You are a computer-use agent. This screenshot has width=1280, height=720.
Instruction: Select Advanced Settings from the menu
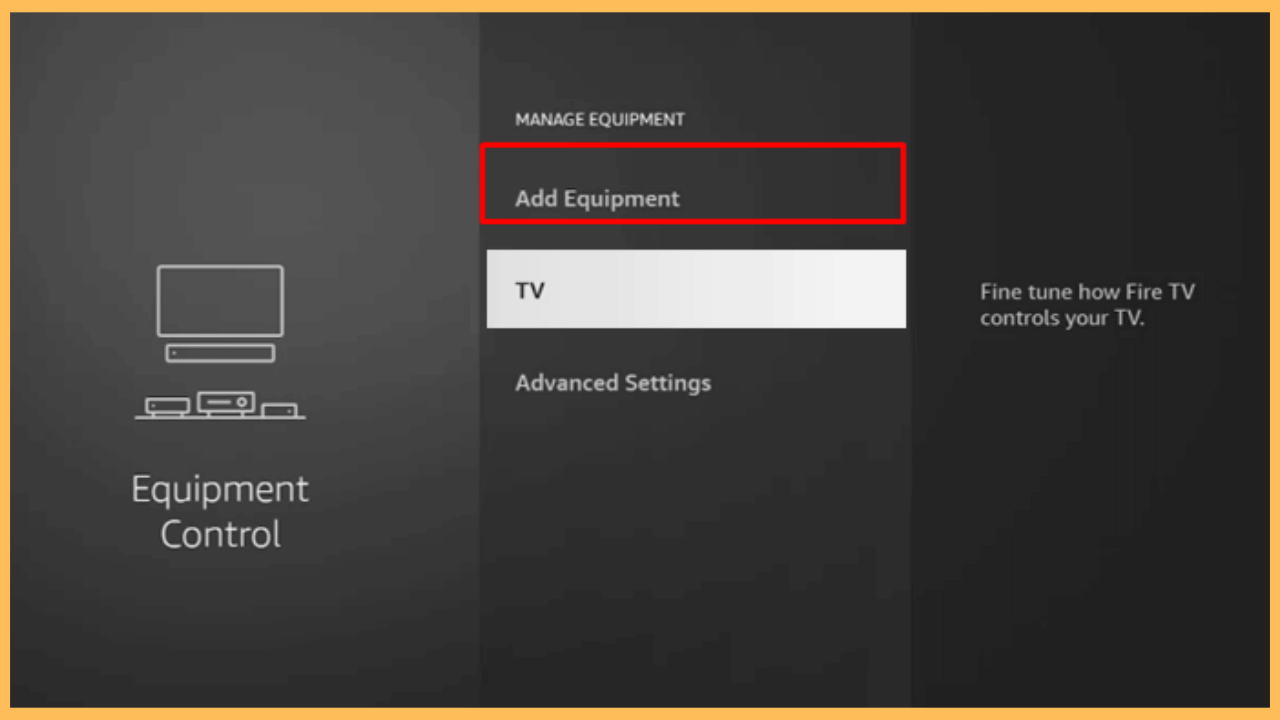coord(613,383)
